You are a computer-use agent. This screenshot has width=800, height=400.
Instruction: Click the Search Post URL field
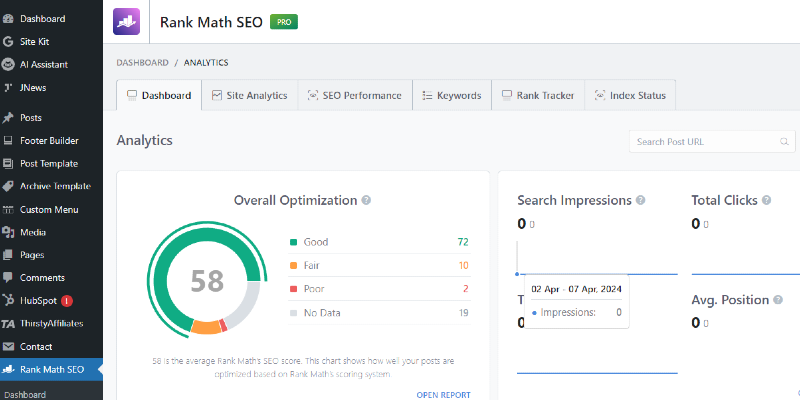pyautogui.click(x=712, y=142)
